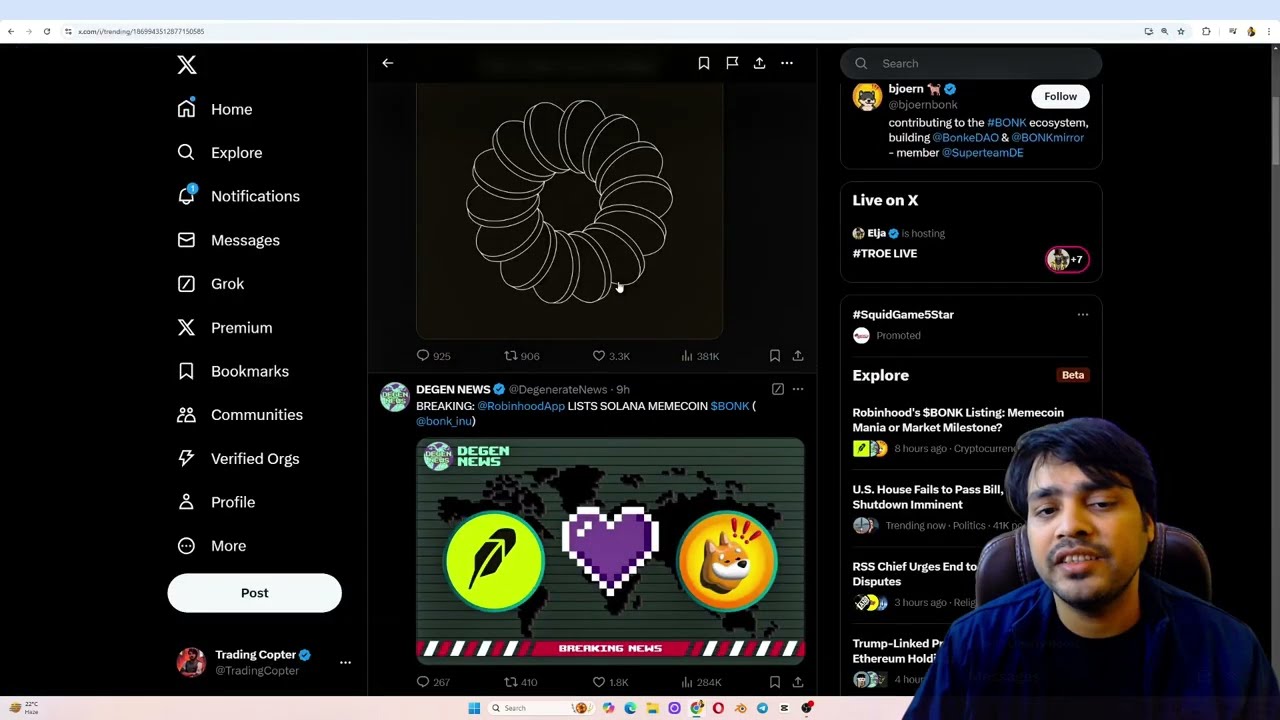This screenshot has width=1280, height=720.
Task: Click the DEGEN NEWS author name
Action: (453, 389)
